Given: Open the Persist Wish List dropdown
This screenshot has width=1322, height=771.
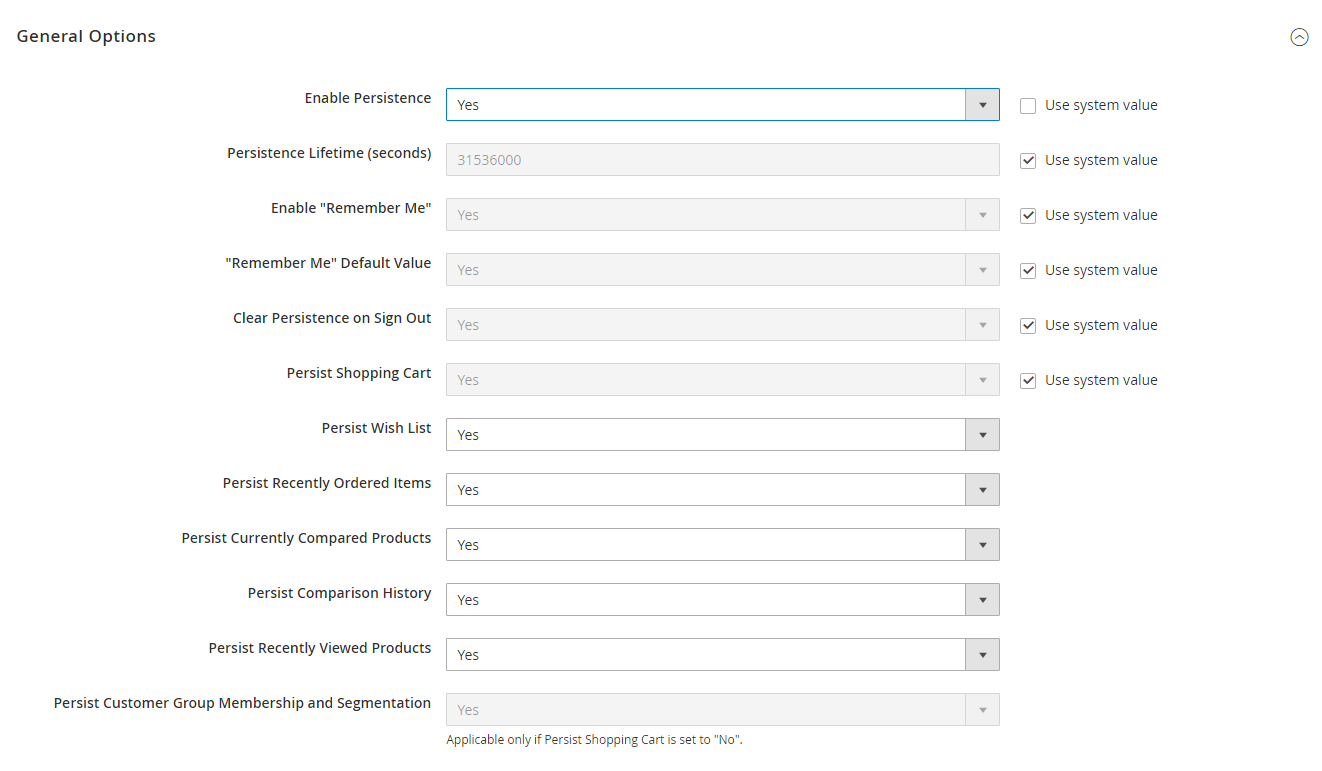Looking at the screenshot, I should click(x=722, y=434).
